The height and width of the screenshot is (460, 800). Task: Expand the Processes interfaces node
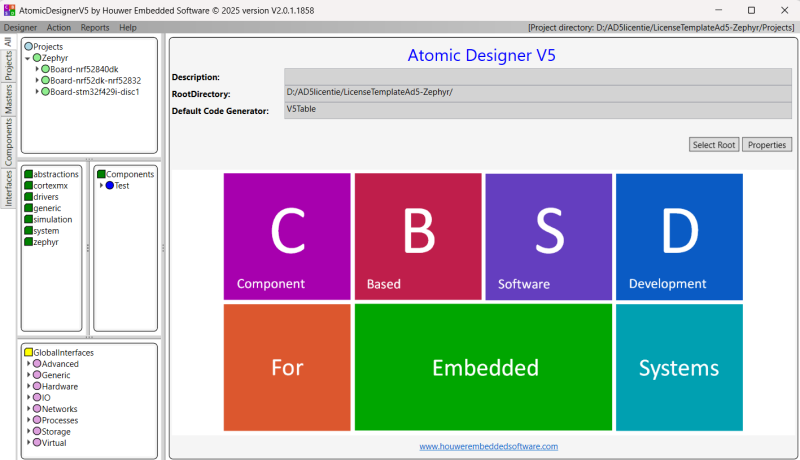pyautogui.click(x=29, y=420)
